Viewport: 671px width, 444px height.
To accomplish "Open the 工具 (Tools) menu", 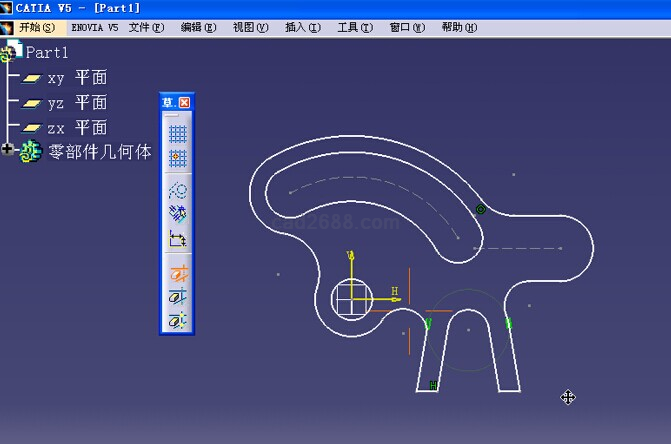I will 354,27.
